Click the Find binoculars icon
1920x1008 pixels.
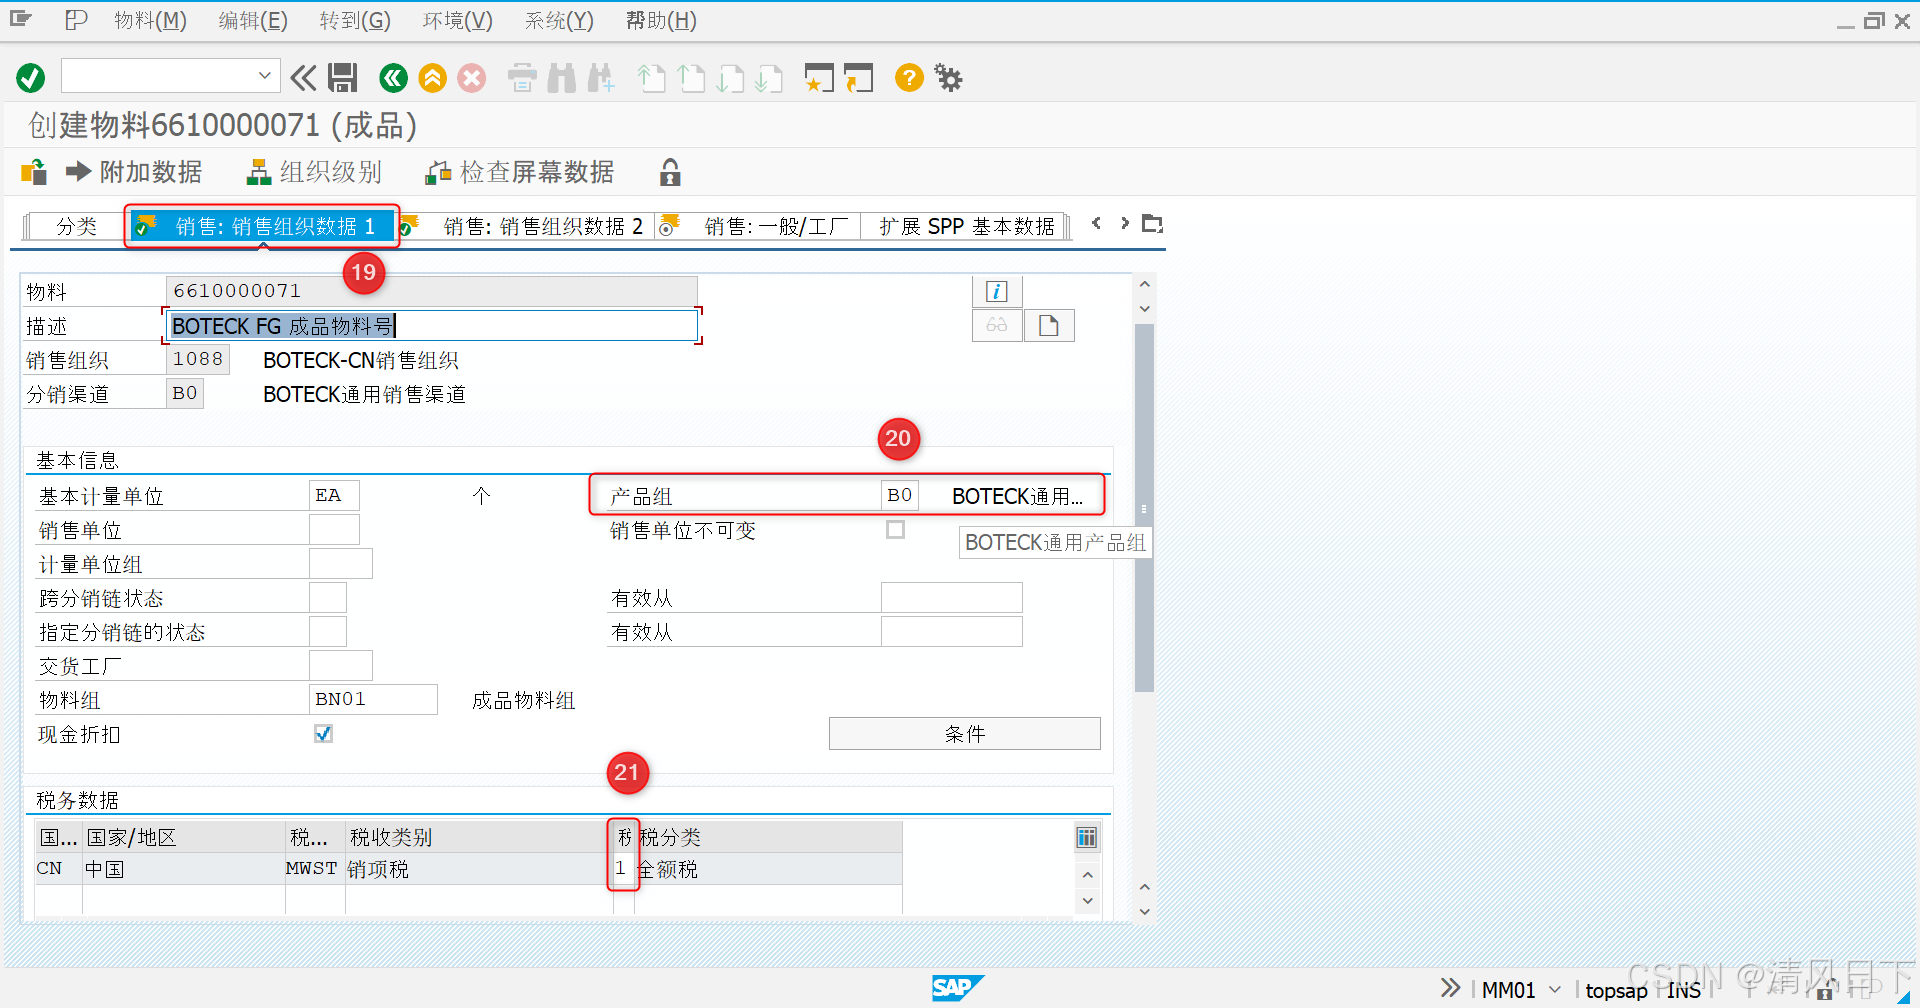point(562,77)
